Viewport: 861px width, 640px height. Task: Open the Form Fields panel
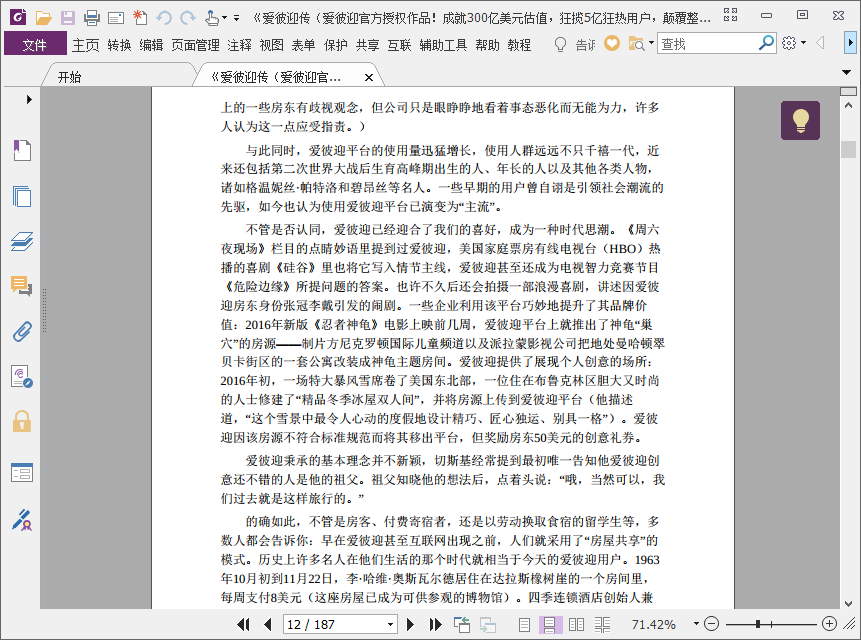click(22, 472)
